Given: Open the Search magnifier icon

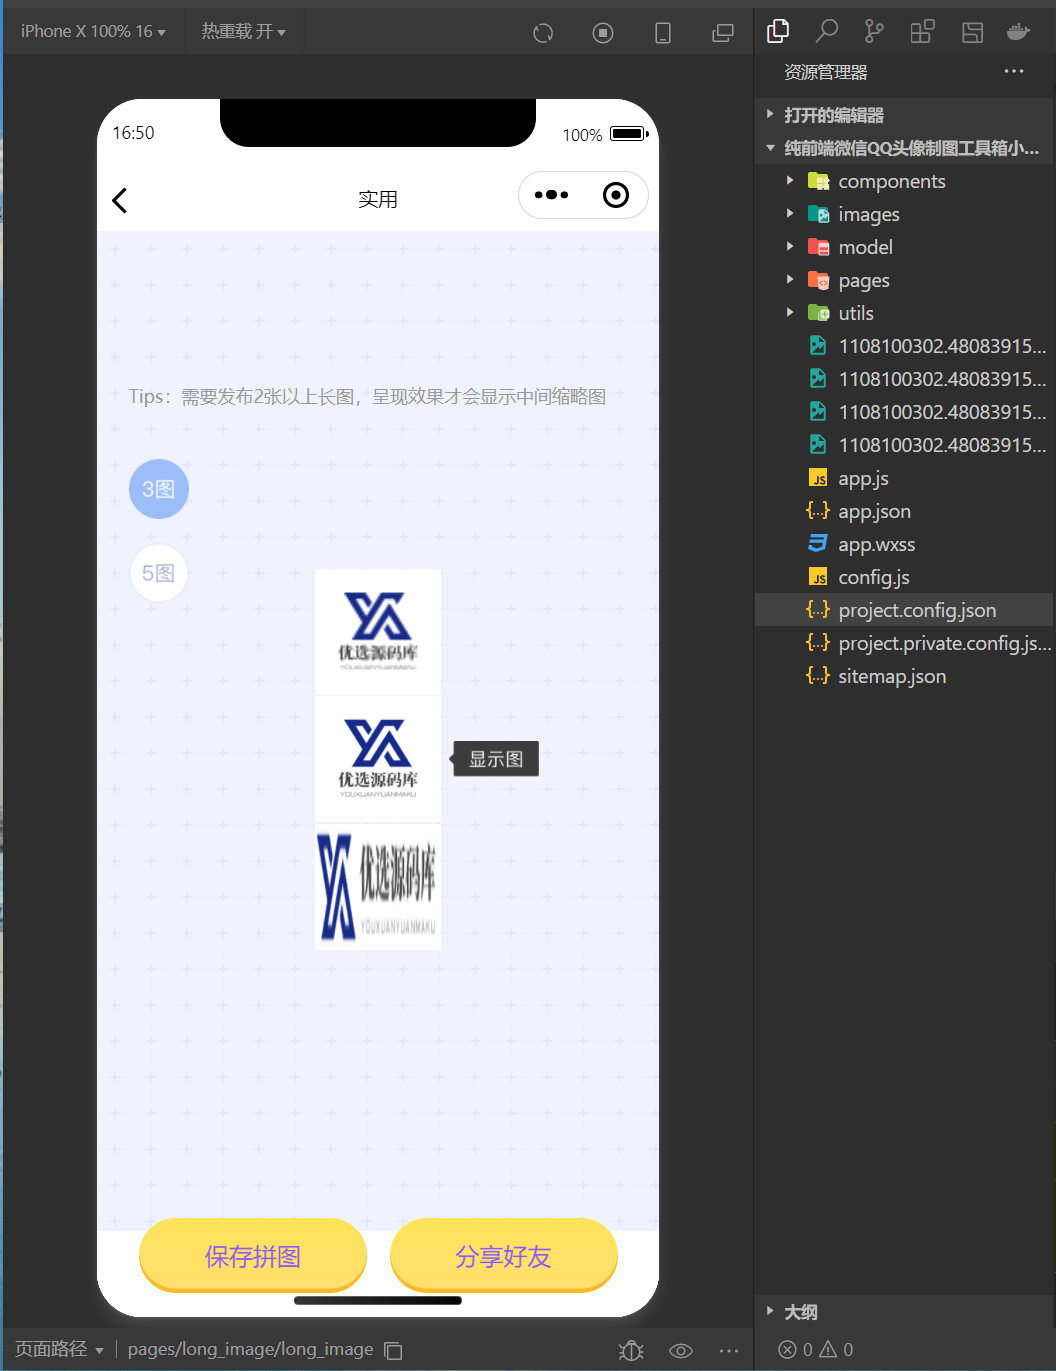Looking at the screenshot, I should pyautogui.click(x=826, y=31).
